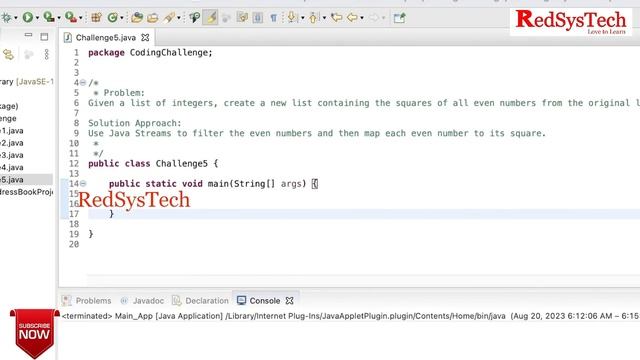This screenshot has width=640, height=360.
Task: Click the Search flashlight icon
Action: (169, 18)
